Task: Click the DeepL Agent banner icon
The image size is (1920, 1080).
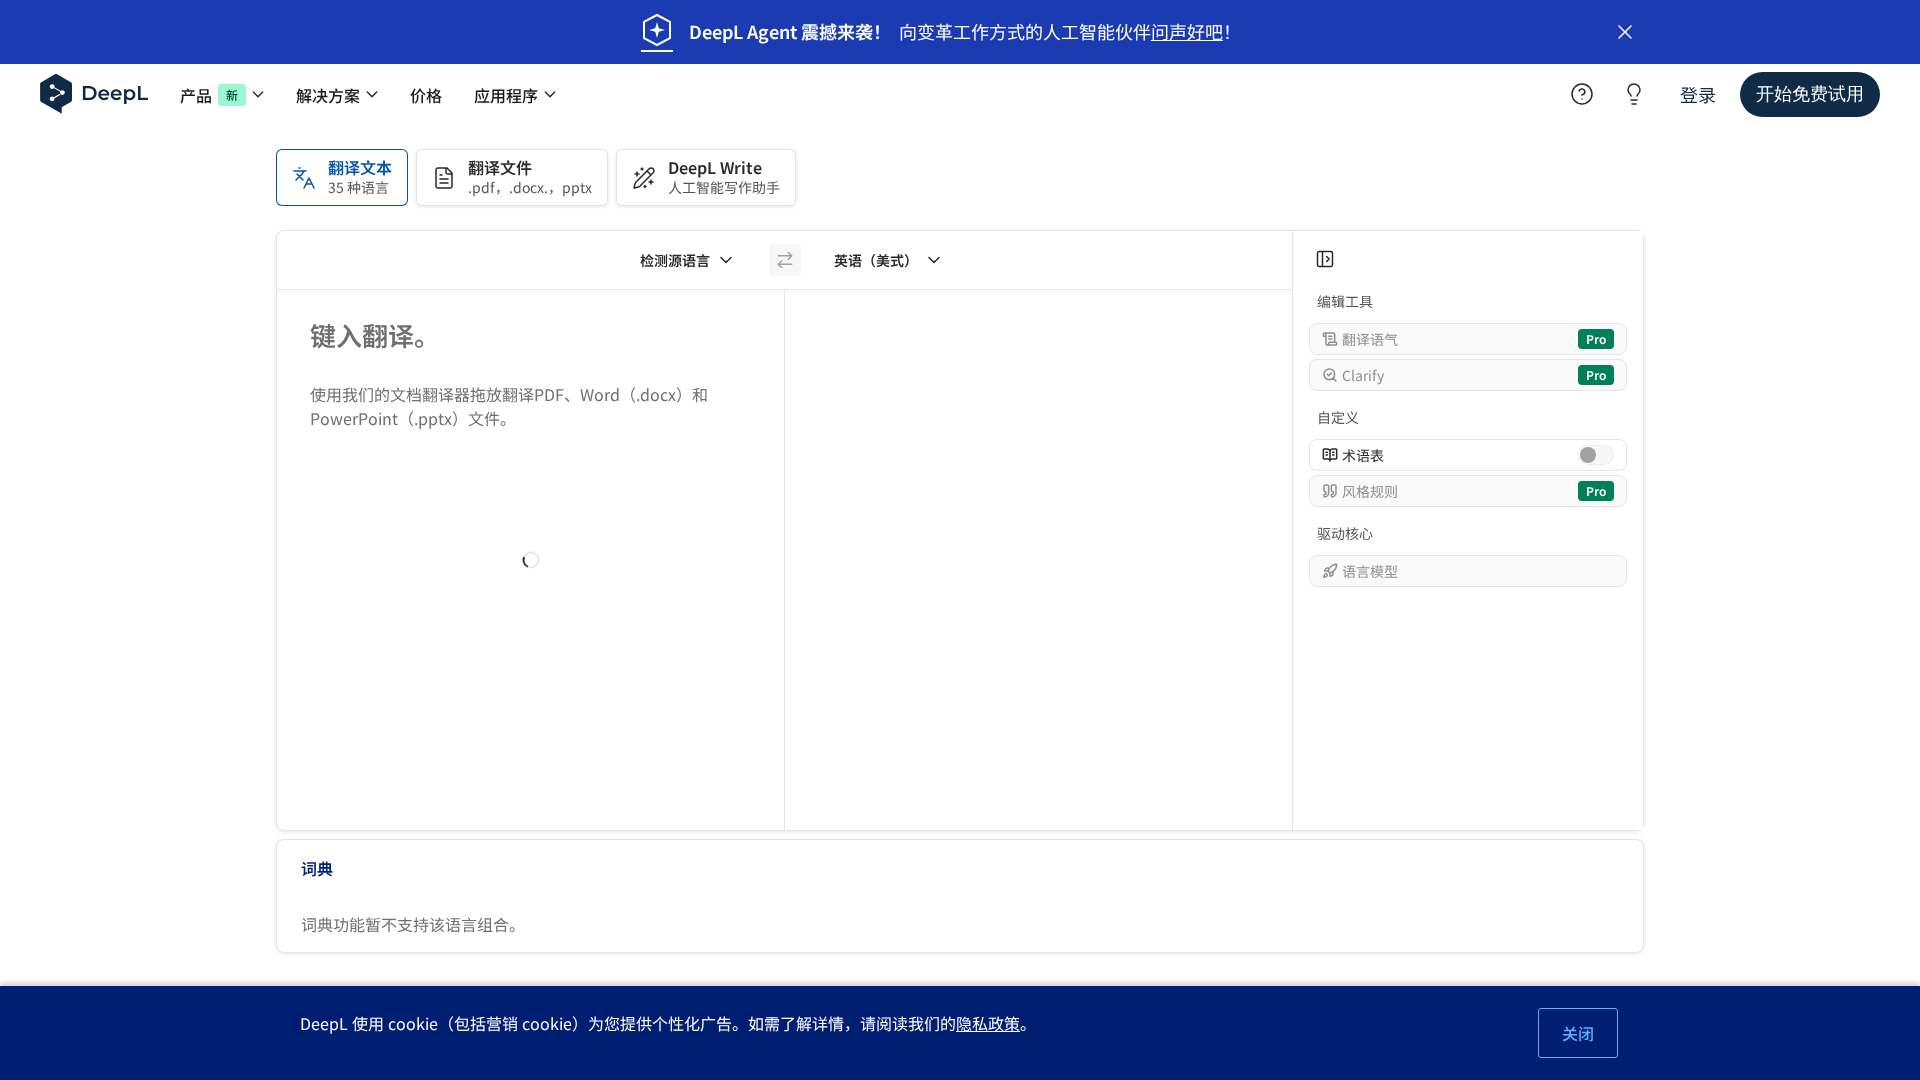Action: [657, 32]
